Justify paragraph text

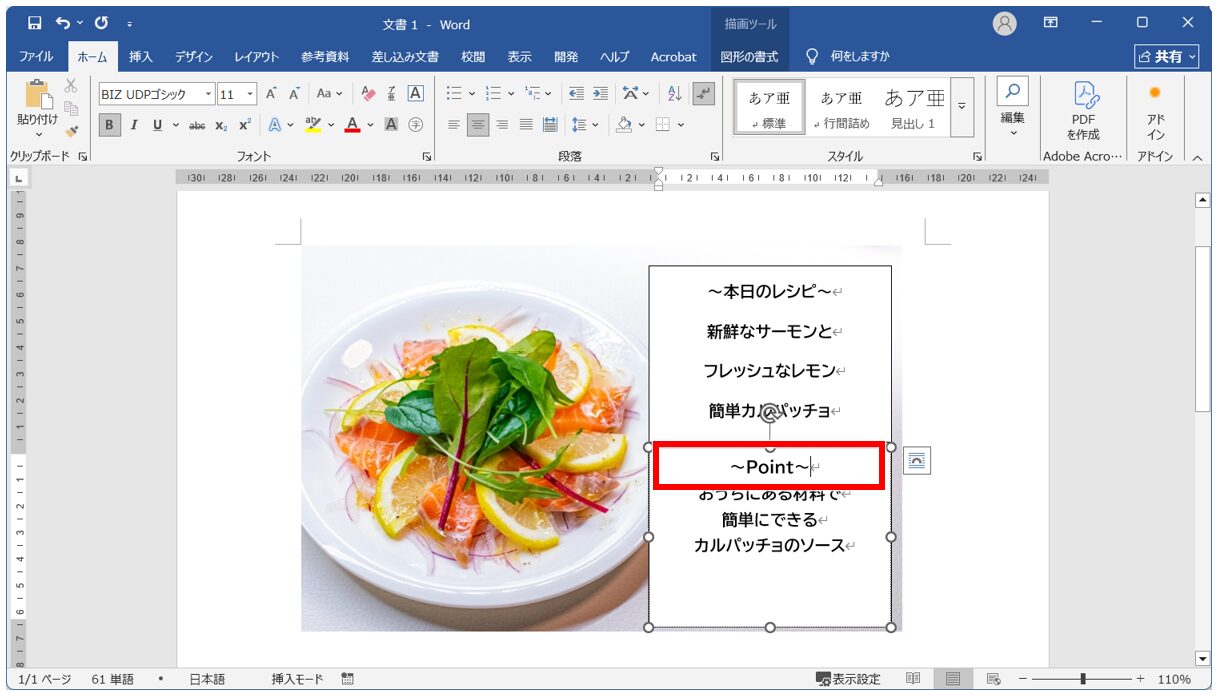526,125
